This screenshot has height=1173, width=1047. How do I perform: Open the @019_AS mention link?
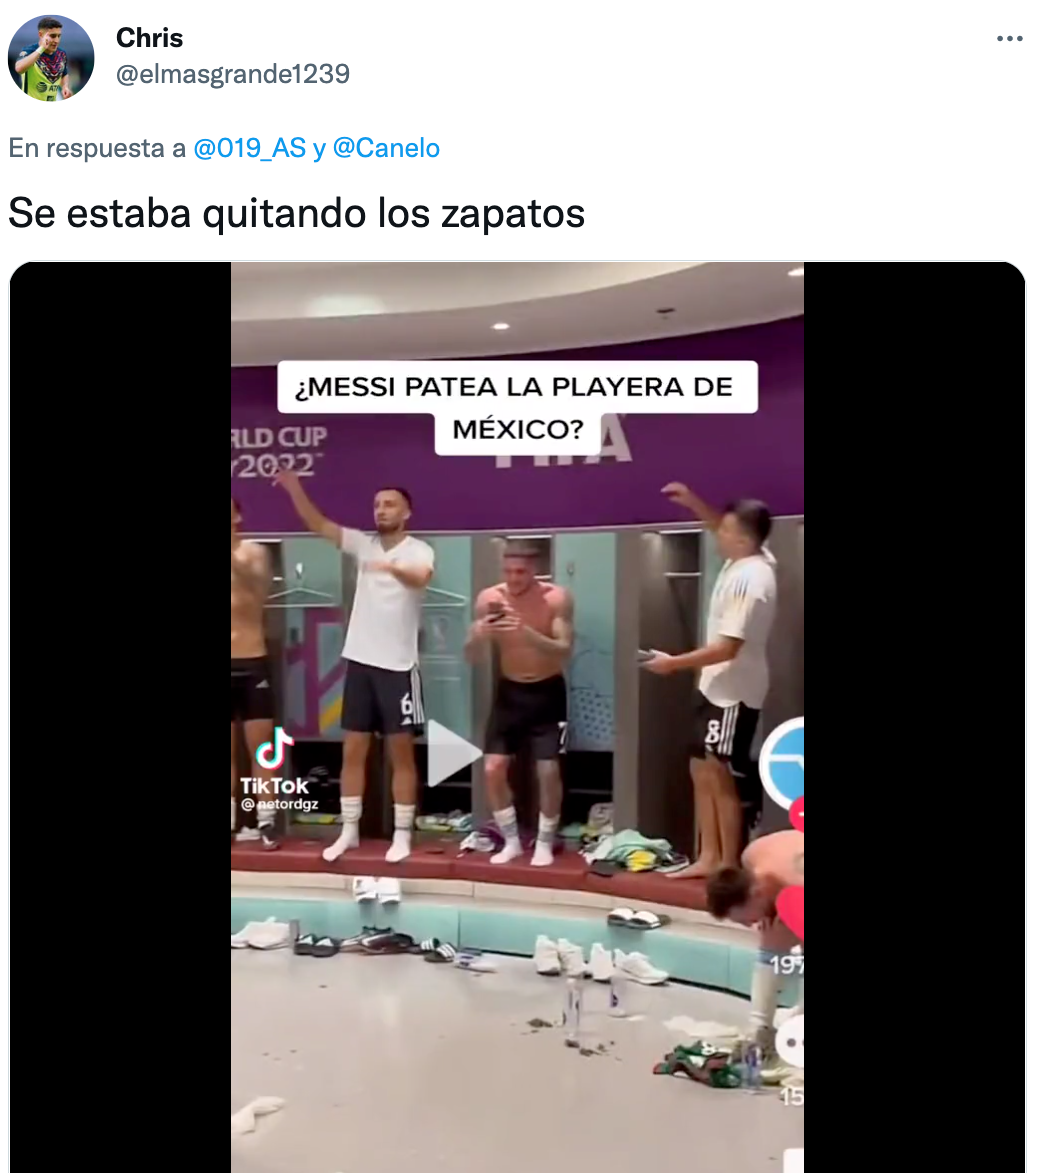coord(250,148)
